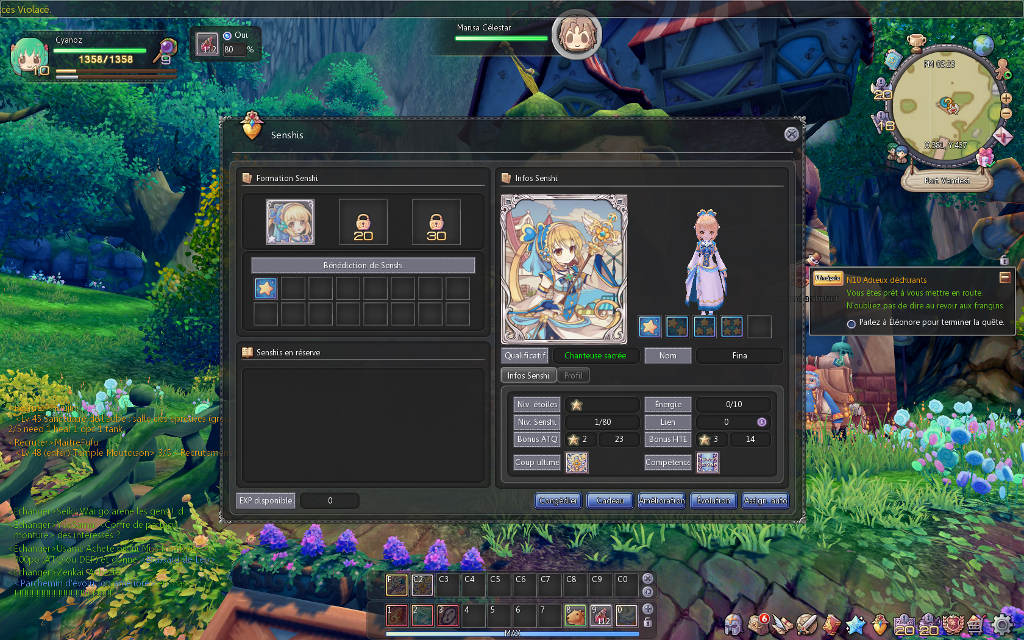This screenshot has height=640, width=1024.
Task: Toggle the hotbar padlock
Action: (x=648, y=622)
